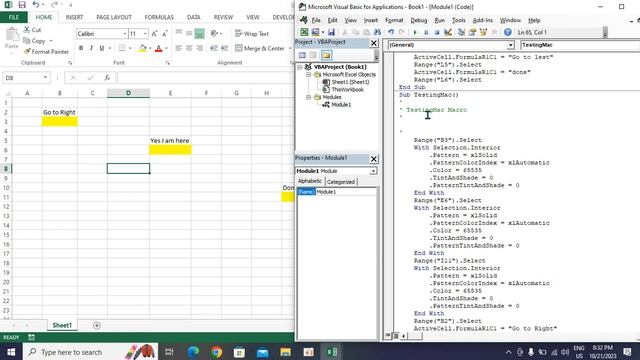Toggle Underline formatting in Excel
Screen dimensions: 640x360
(x=102, y=48)
